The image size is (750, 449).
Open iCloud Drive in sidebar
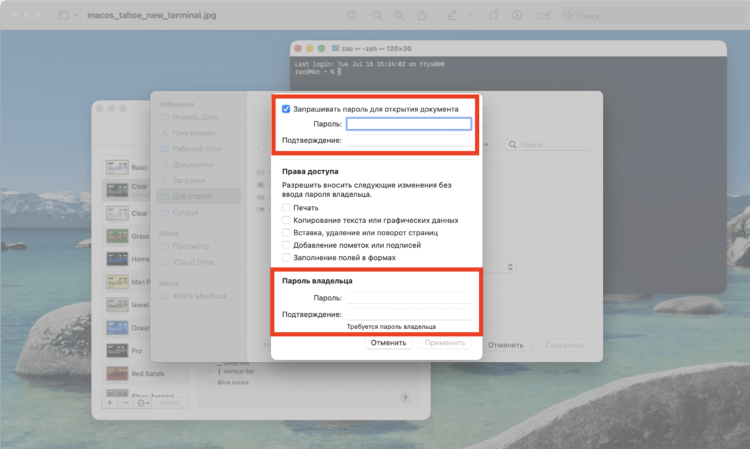[193, 262]
